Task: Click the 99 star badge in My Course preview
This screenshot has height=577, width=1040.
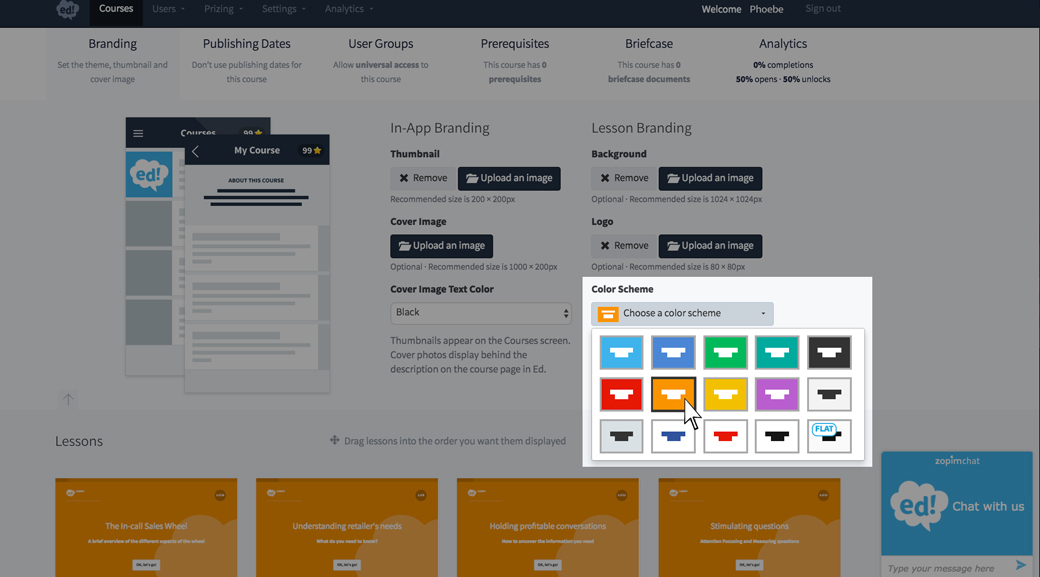Action: coord(312,151)
